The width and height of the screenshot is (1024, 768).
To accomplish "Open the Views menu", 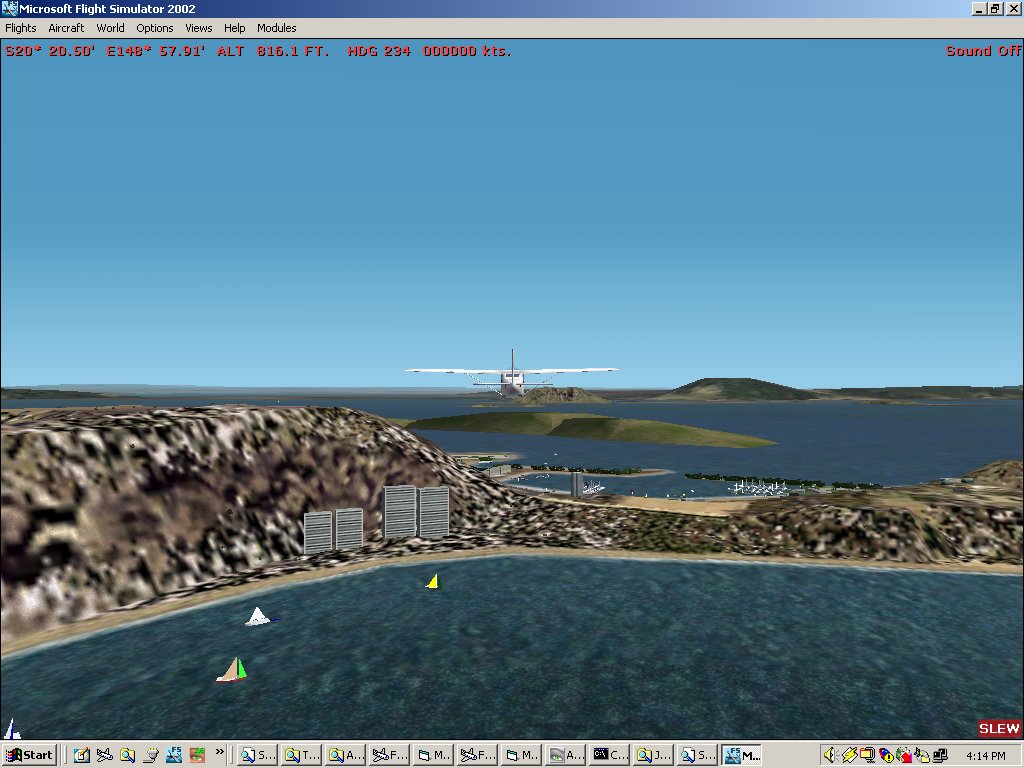I will click(x=199, y=28).
